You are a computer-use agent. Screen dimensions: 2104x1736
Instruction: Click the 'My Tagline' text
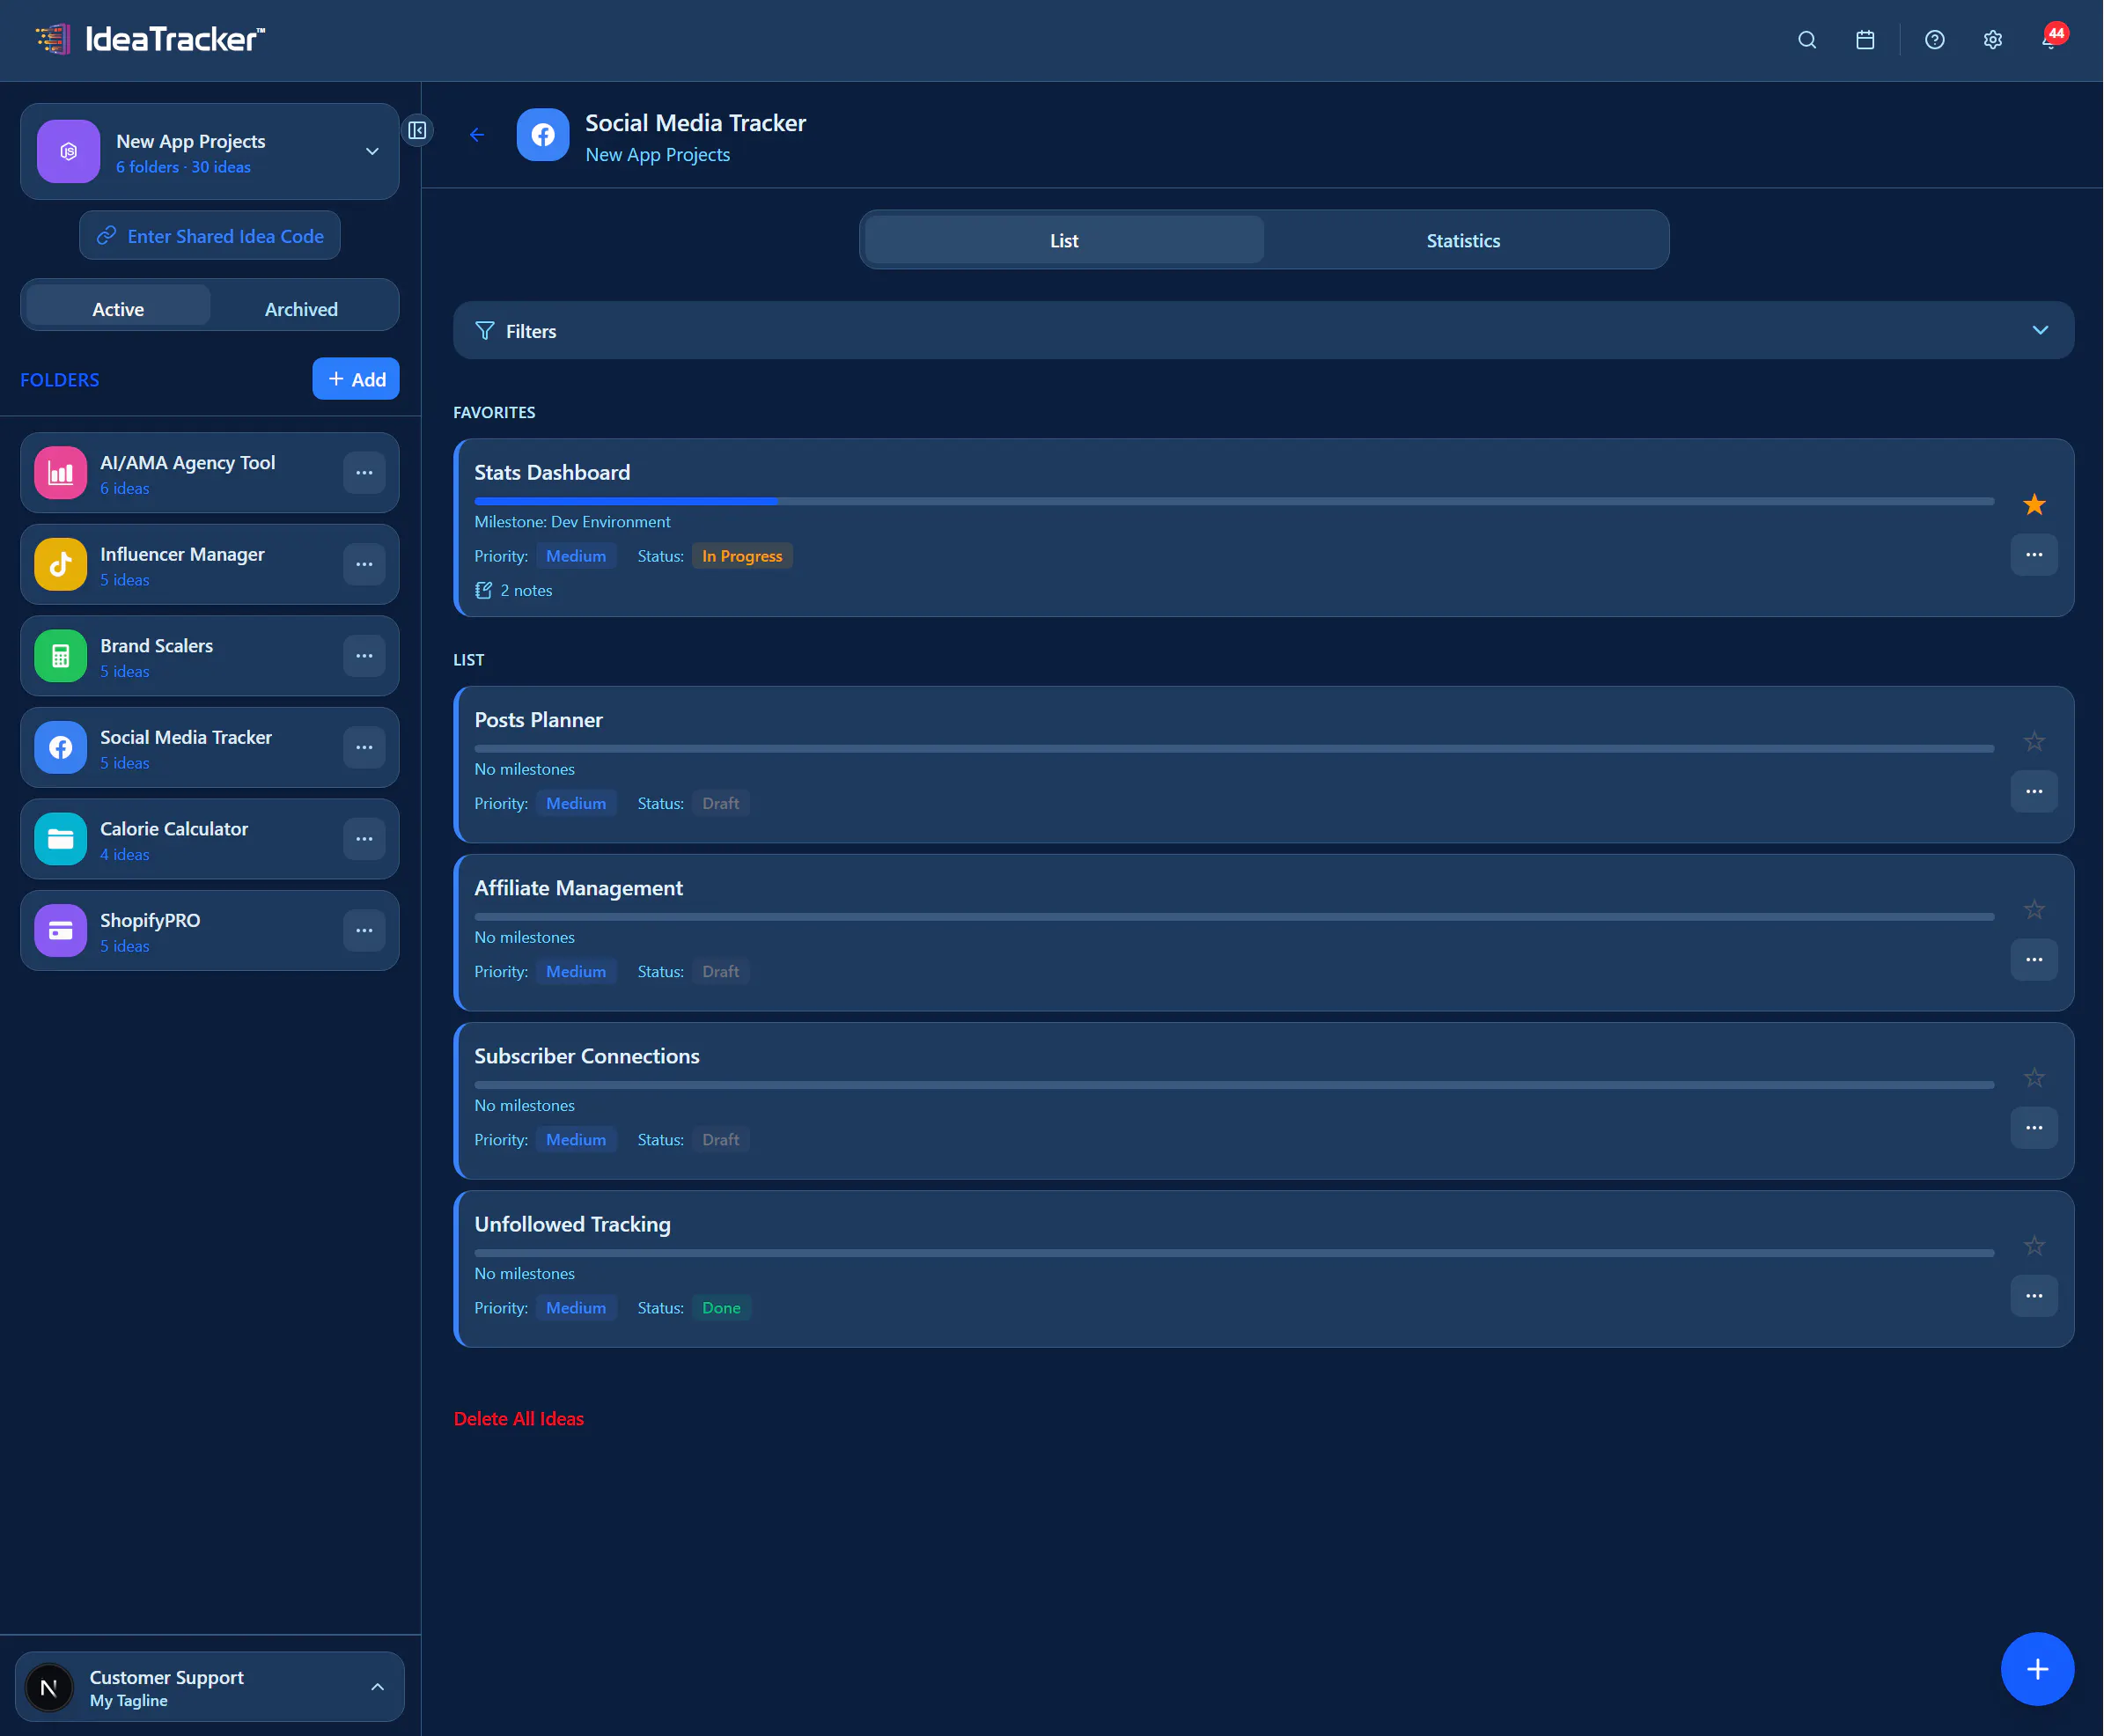click(128, 1700)
